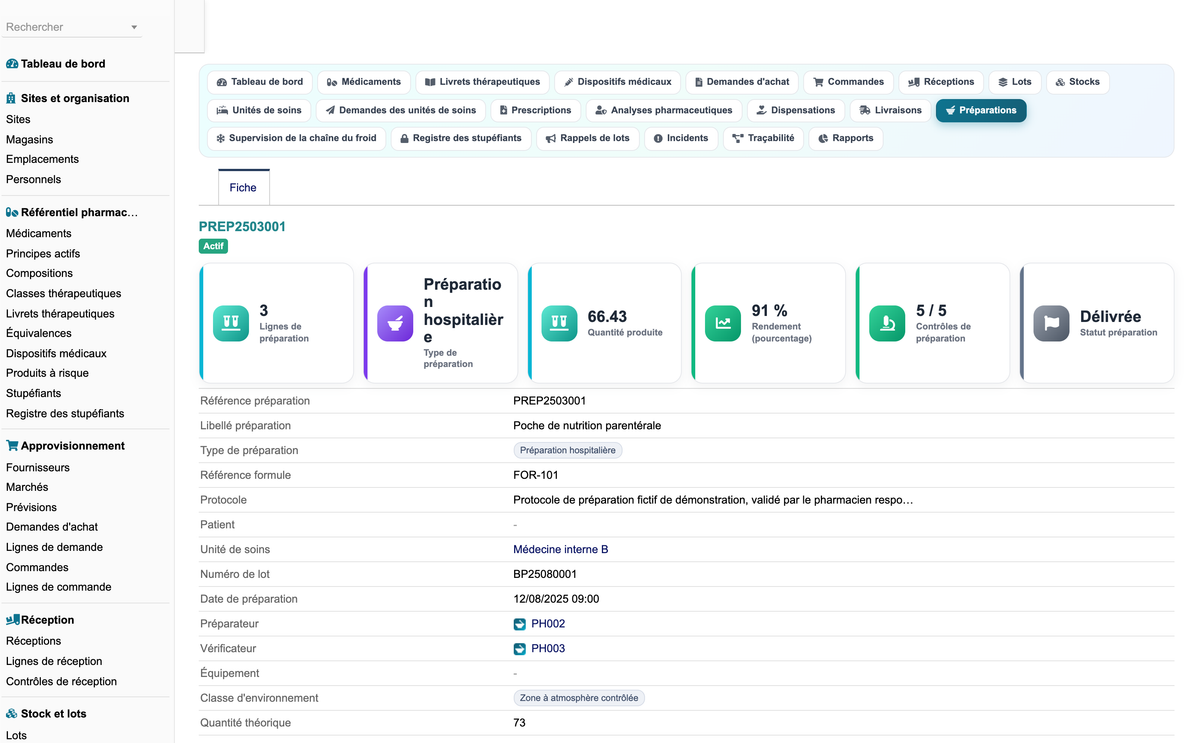Click the Rapports tab pie chart icon
1200x743 pixels.
coord(823,138)
